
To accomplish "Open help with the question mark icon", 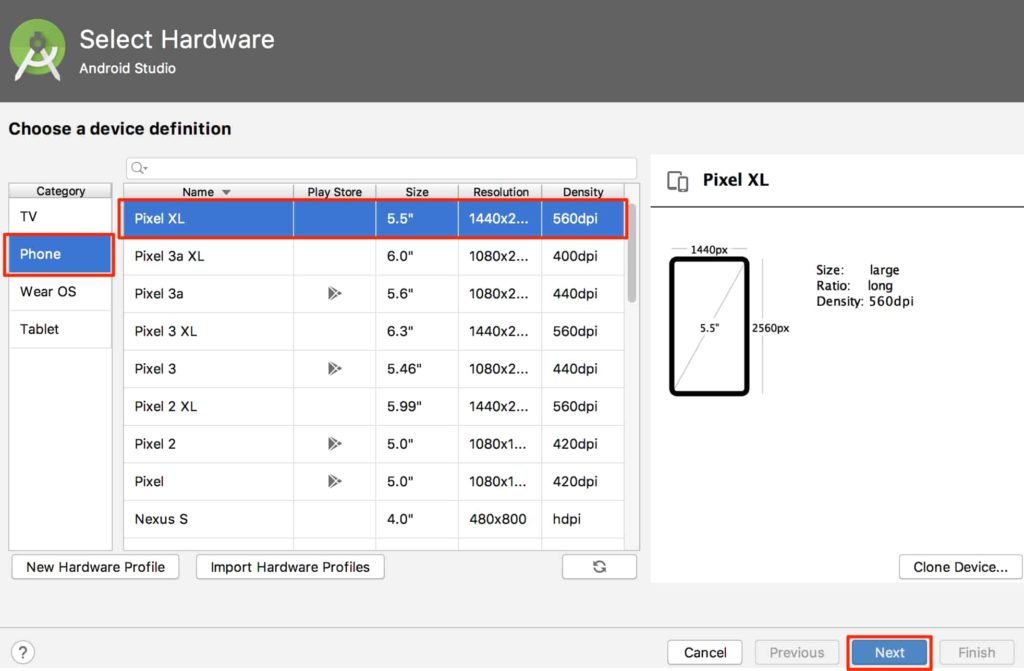I will coord(23,652).
